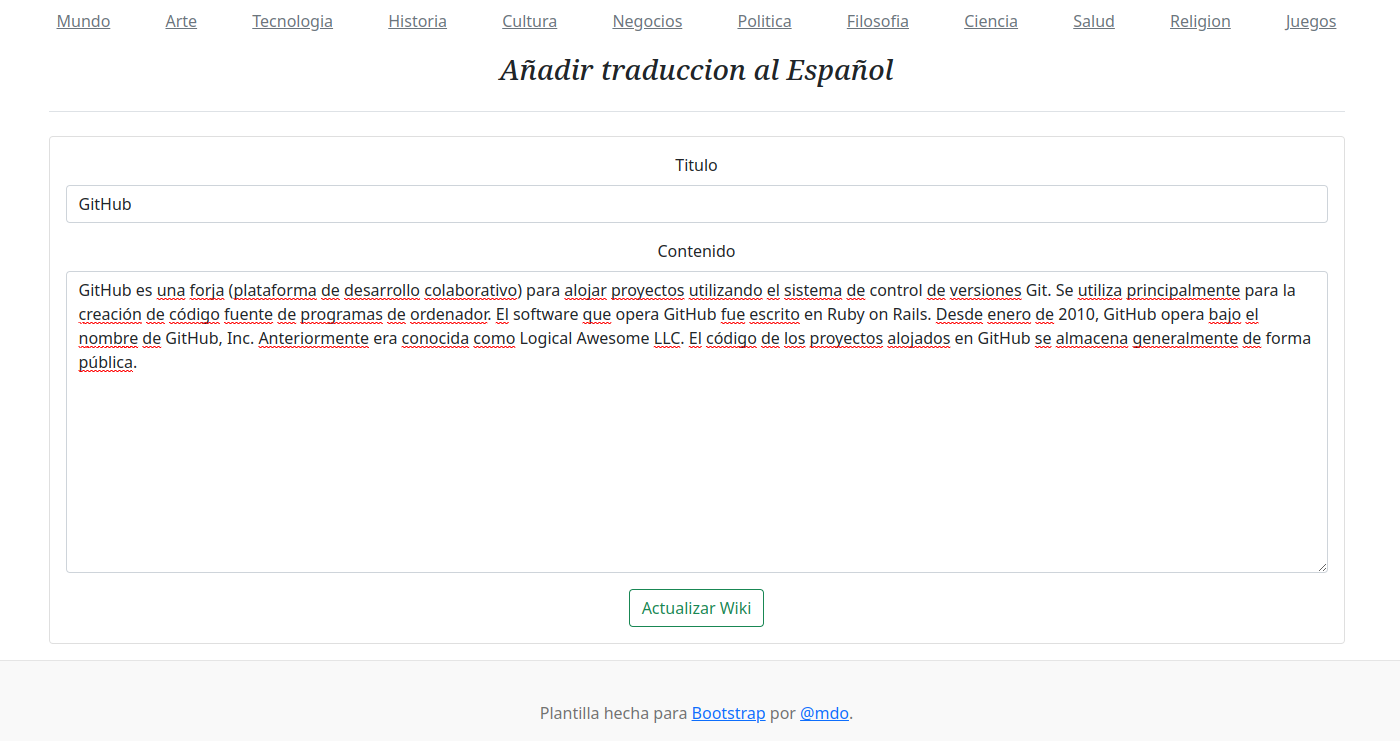Go to the Negocios category

click(x=647, y=21)
